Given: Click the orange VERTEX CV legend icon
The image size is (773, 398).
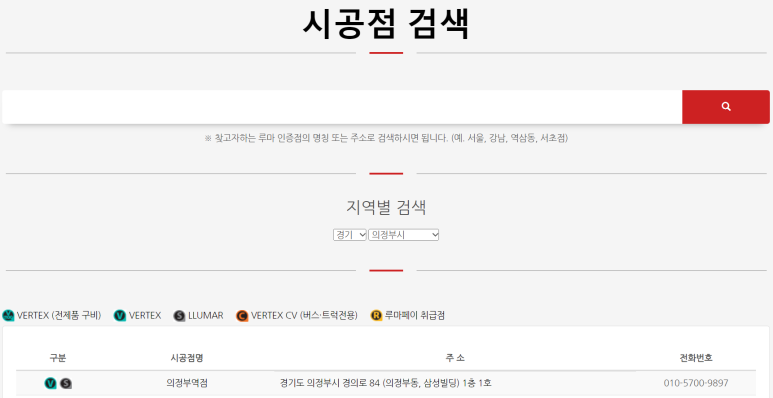Looking at the screenshot, I should coord(242,316).
